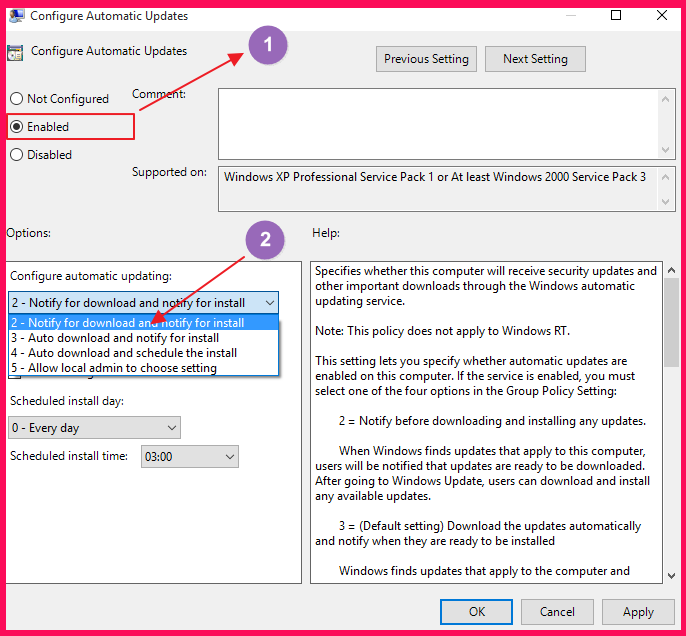Choose the Disabled radio button

tap(16, 155)
